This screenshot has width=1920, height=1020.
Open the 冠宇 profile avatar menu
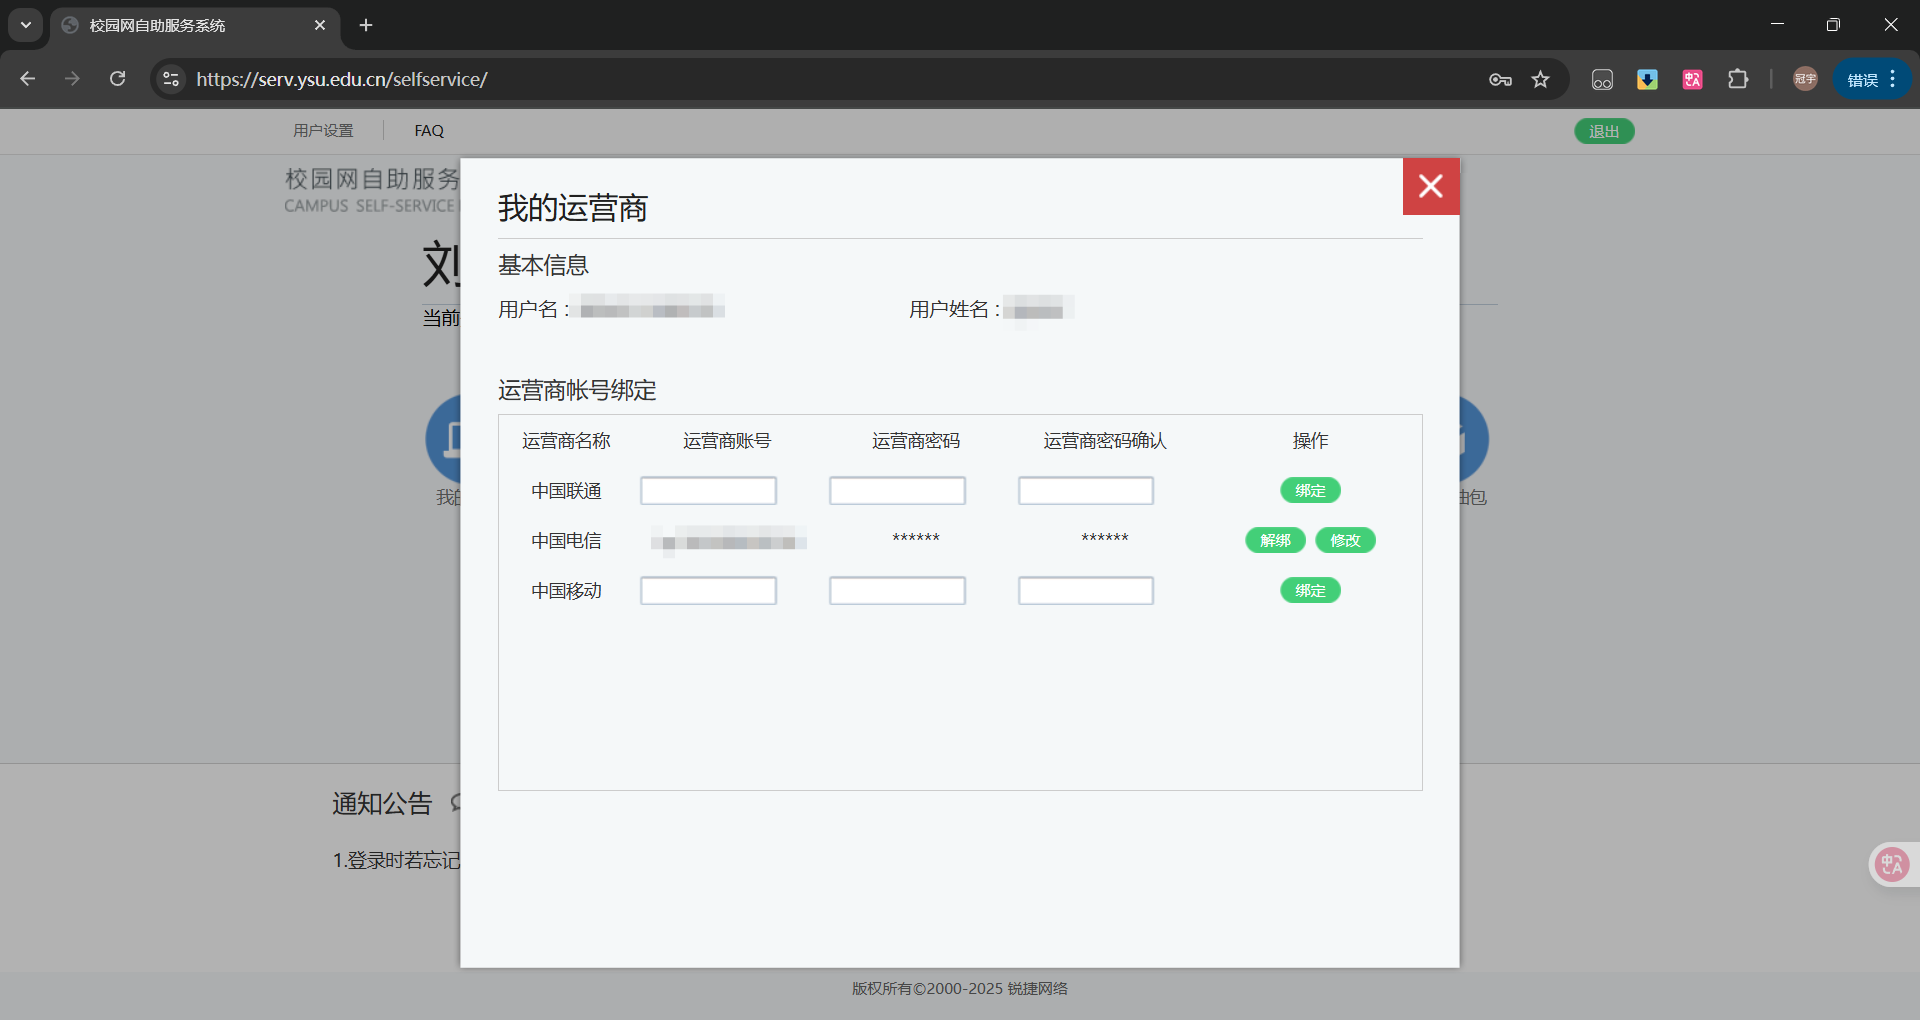[x=1804, y=79]
